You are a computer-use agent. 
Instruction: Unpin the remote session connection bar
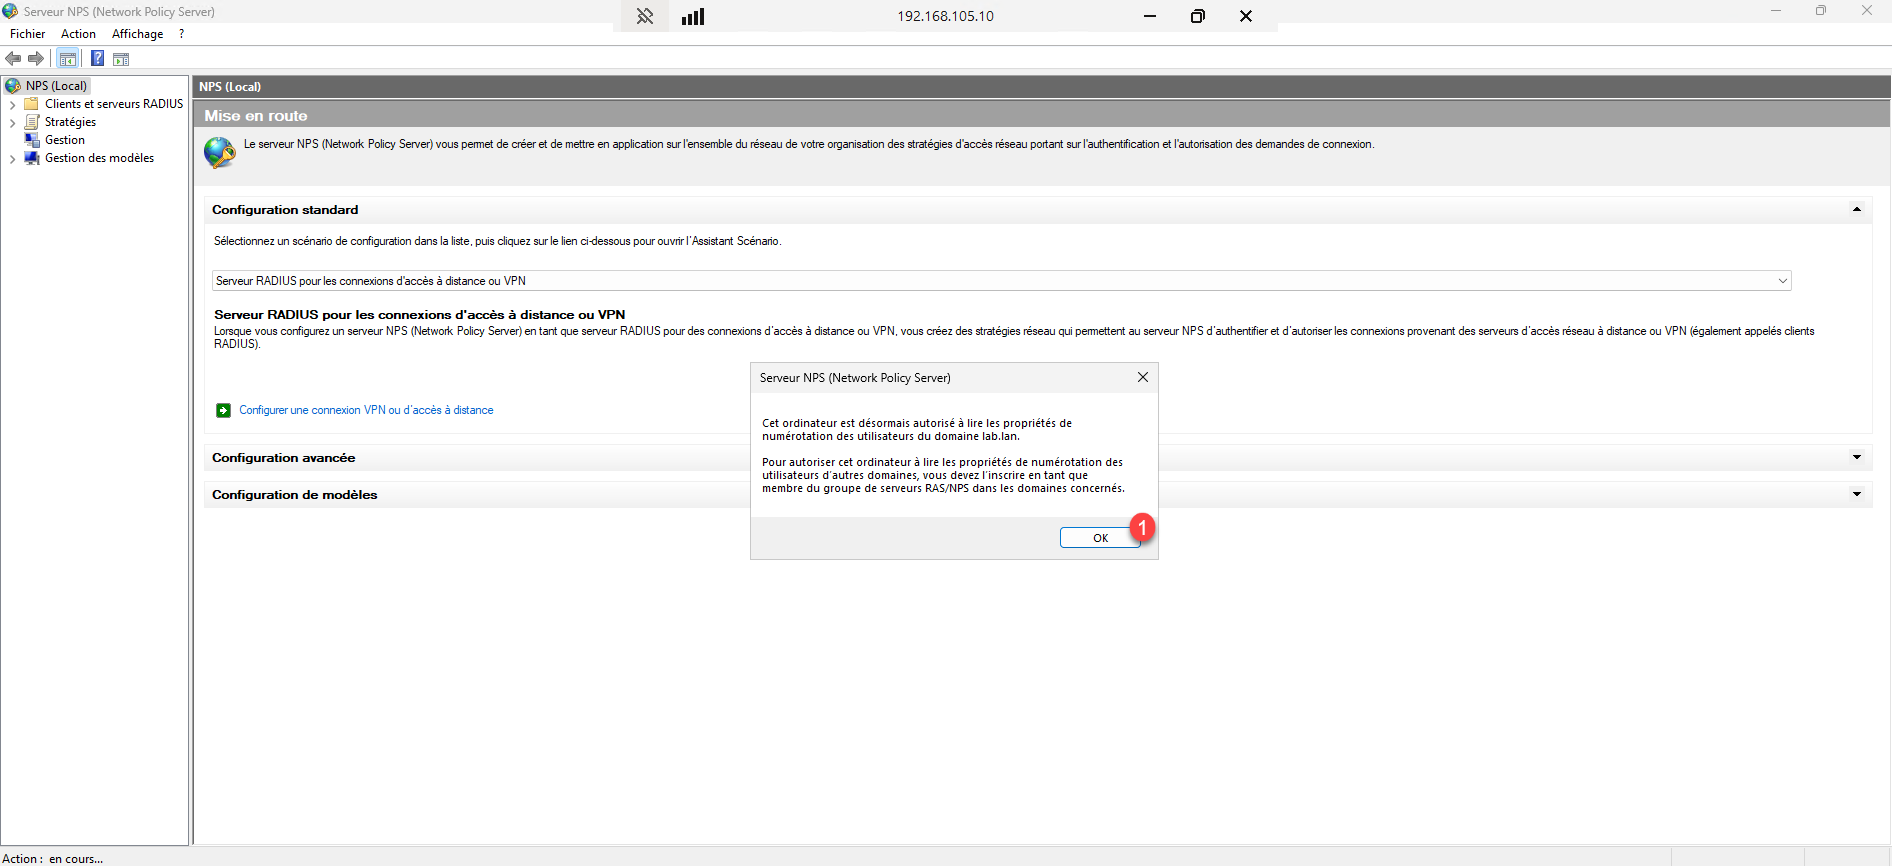point(645,16)
